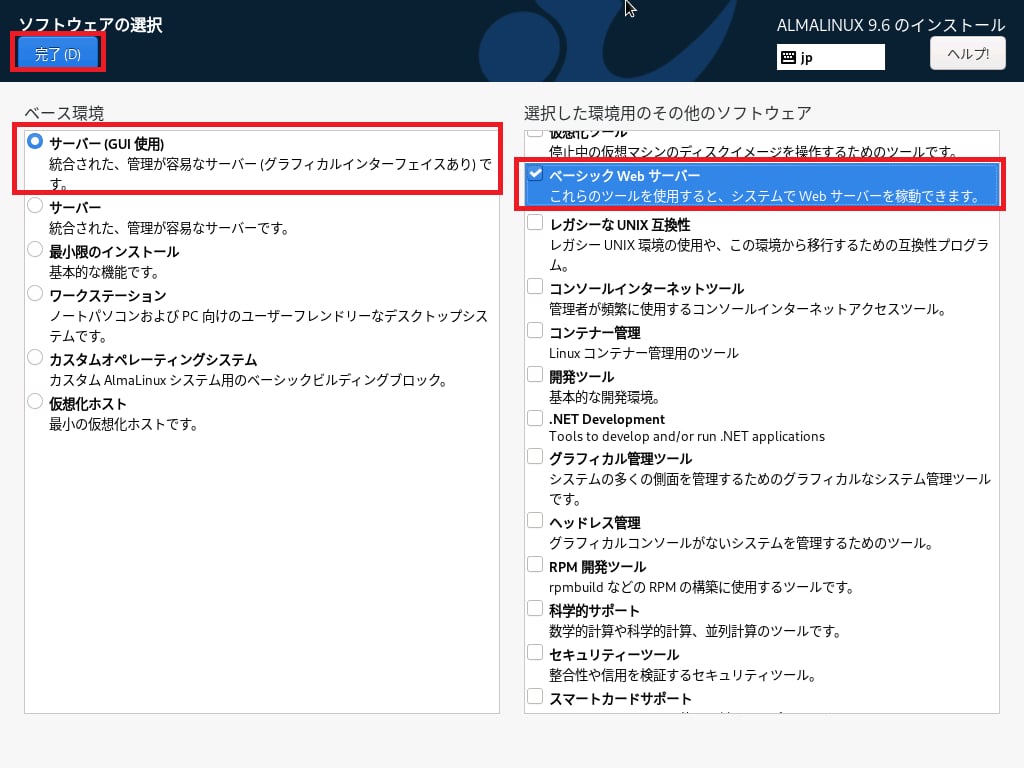Select the サーバー base environment without GUI
This screenshot has height=768, width=1024.
click(36, 206)
